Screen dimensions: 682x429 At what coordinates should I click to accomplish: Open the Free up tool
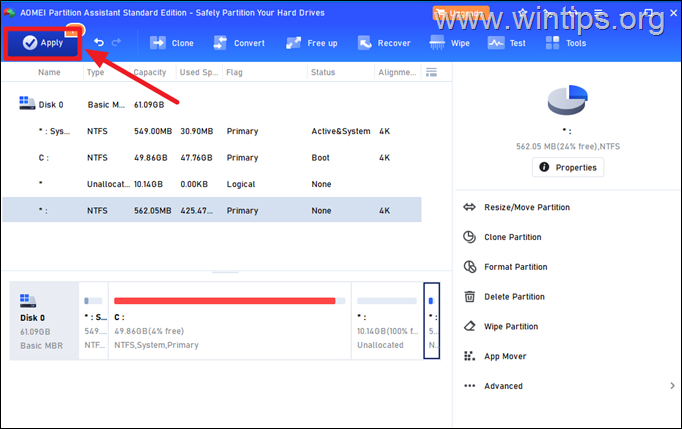(x=311, y=43)
